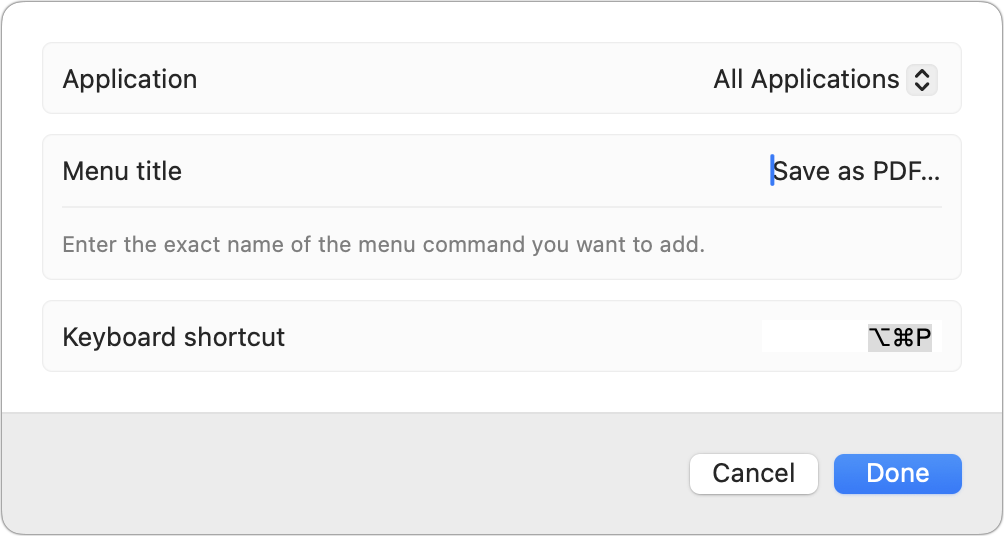Click the "Keyboard shortcut" label
The image size is (1004, 536).
point(174,337)
